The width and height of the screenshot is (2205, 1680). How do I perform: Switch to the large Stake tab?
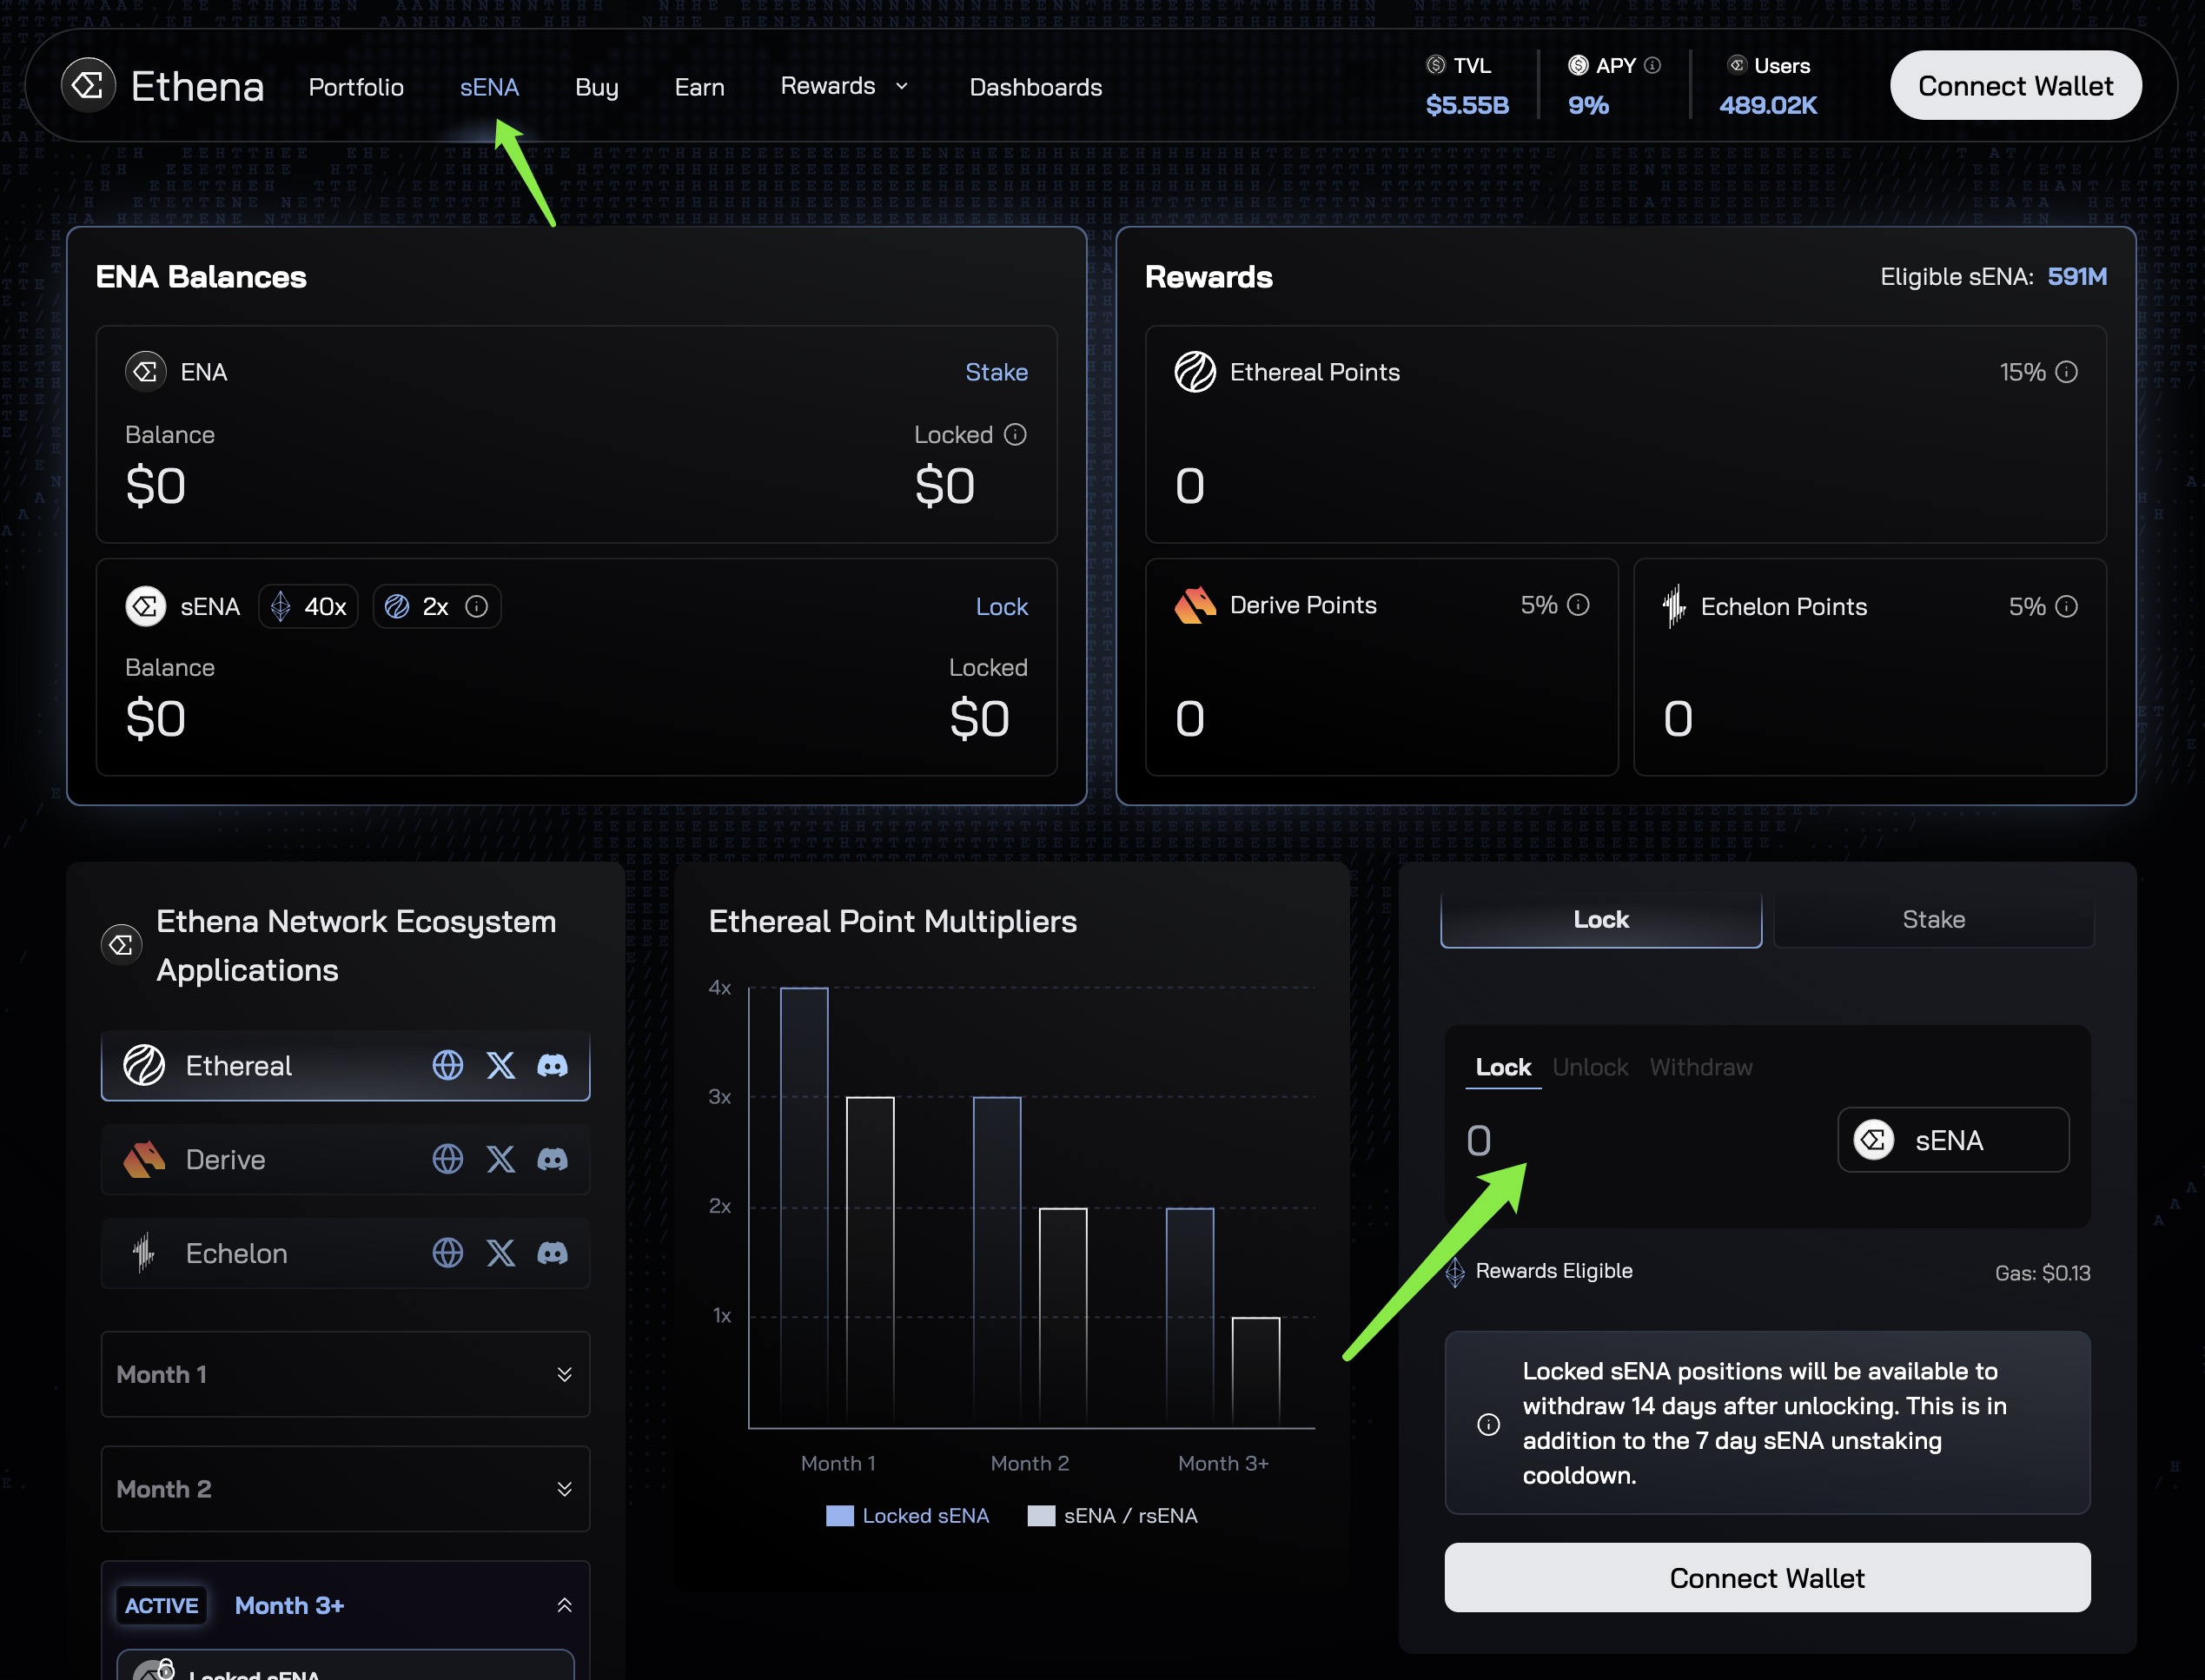click(1933, 919)
